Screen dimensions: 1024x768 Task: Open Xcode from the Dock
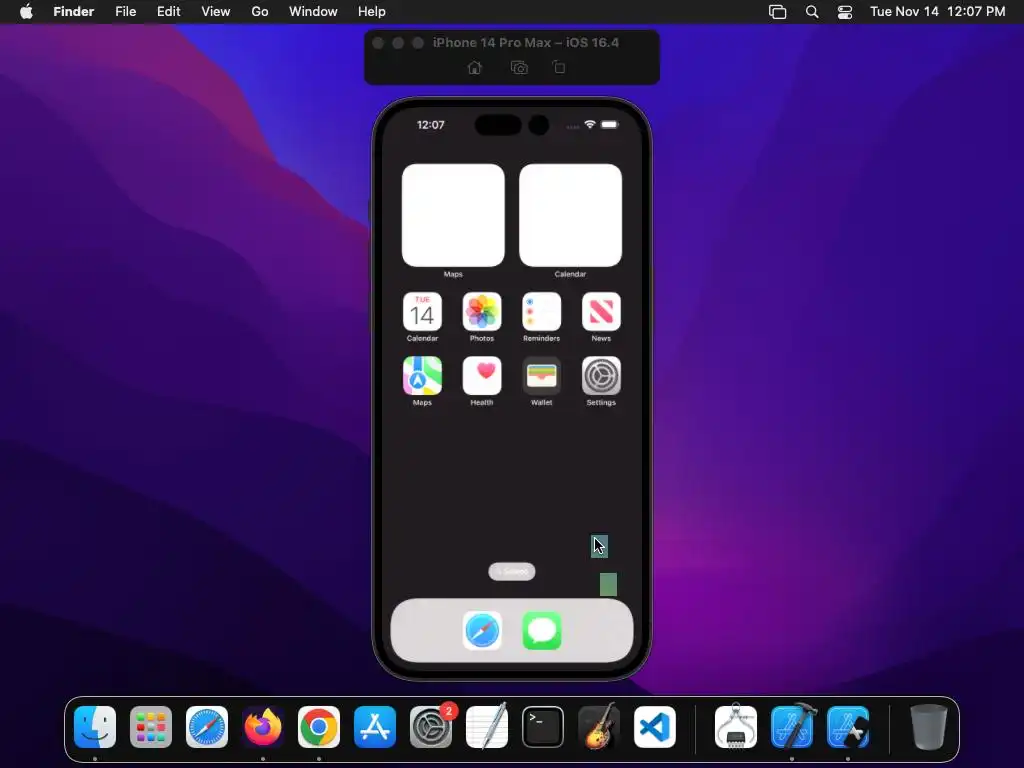click(x=792, y=727)
